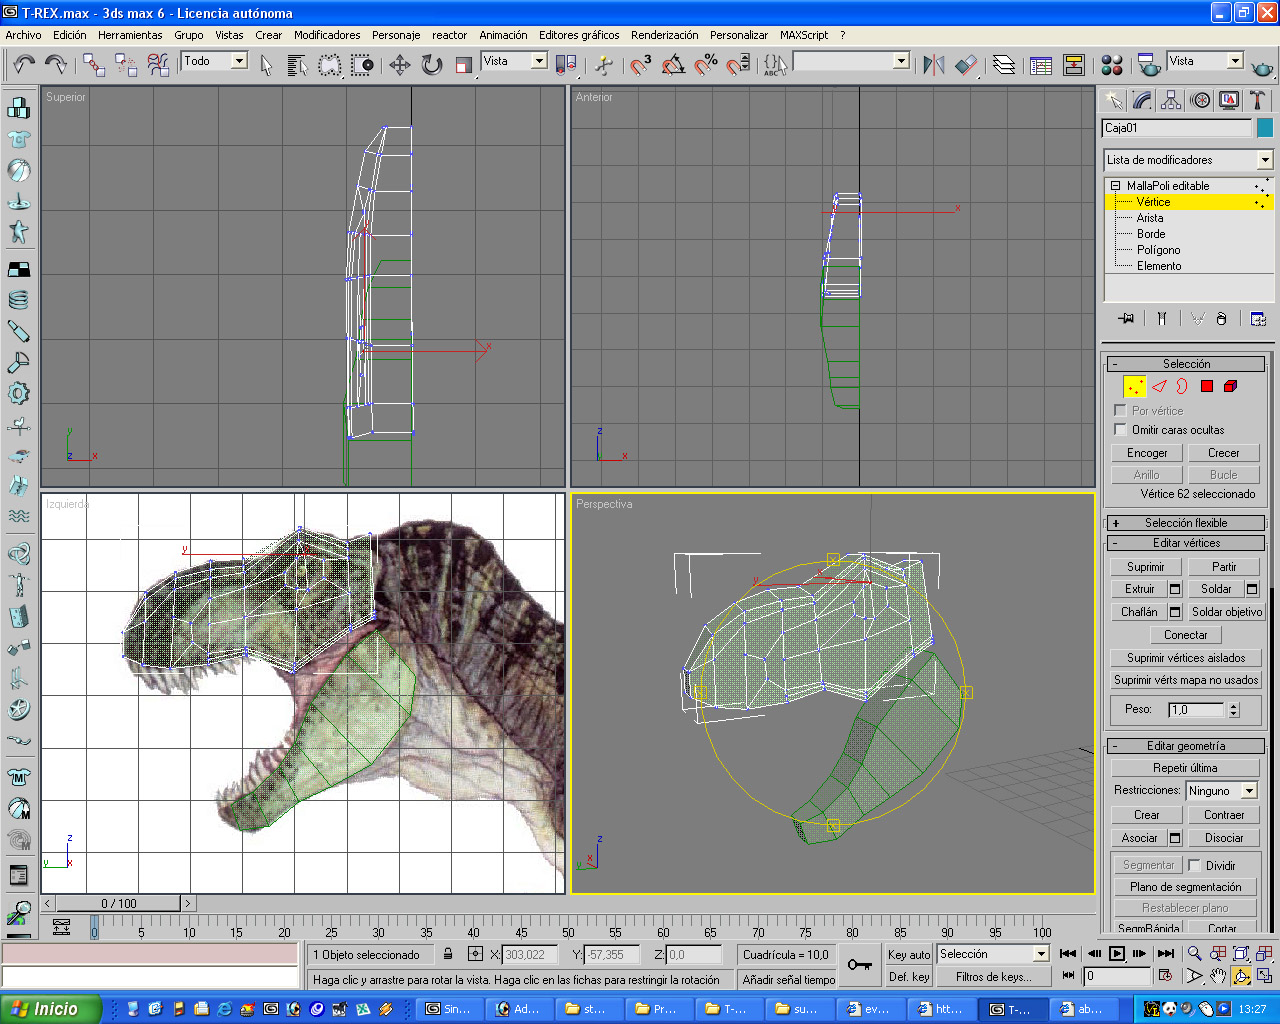Image resolution: width=1280 pixels, height=1024 pixels.
Task: Expand the Selección flexible rollout
Action: pos(1186,523)
